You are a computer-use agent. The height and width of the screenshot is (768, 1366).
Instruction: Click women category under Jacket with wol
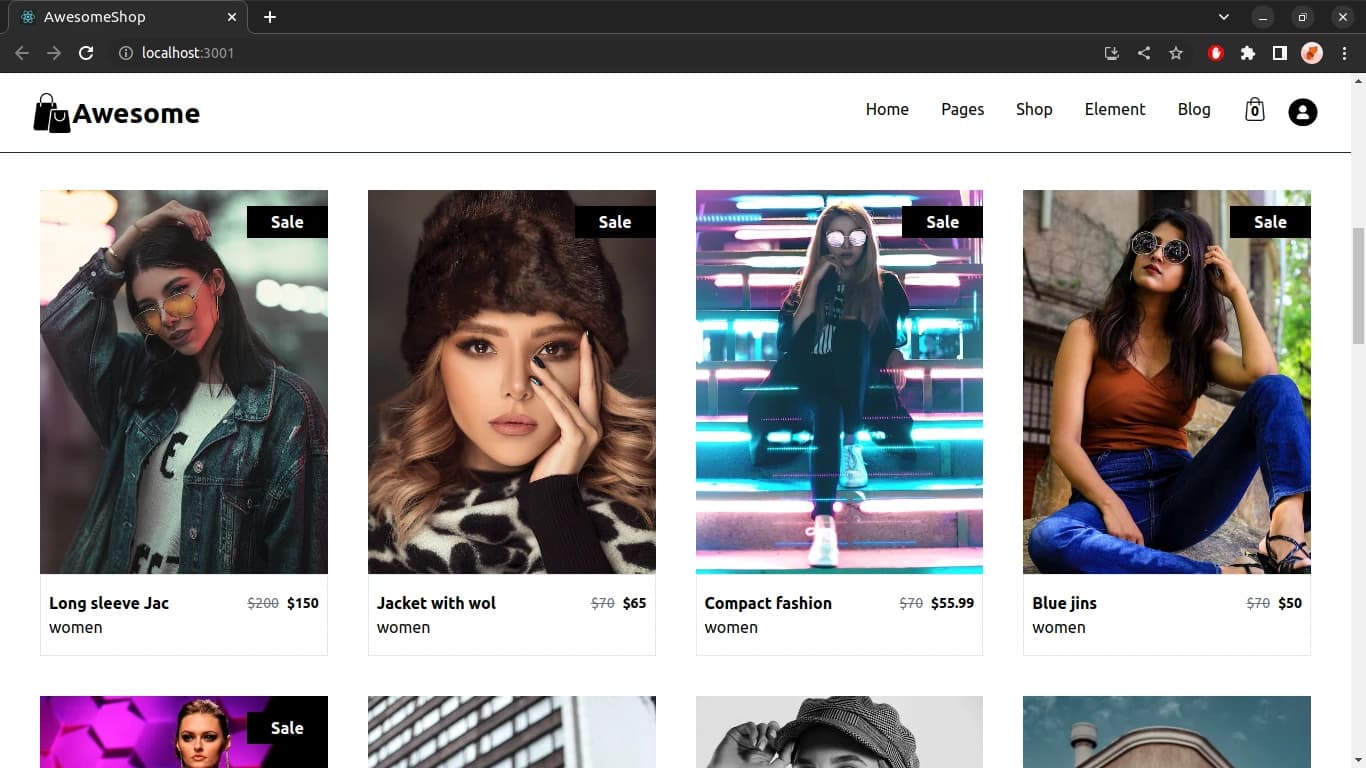click(403, 628)
